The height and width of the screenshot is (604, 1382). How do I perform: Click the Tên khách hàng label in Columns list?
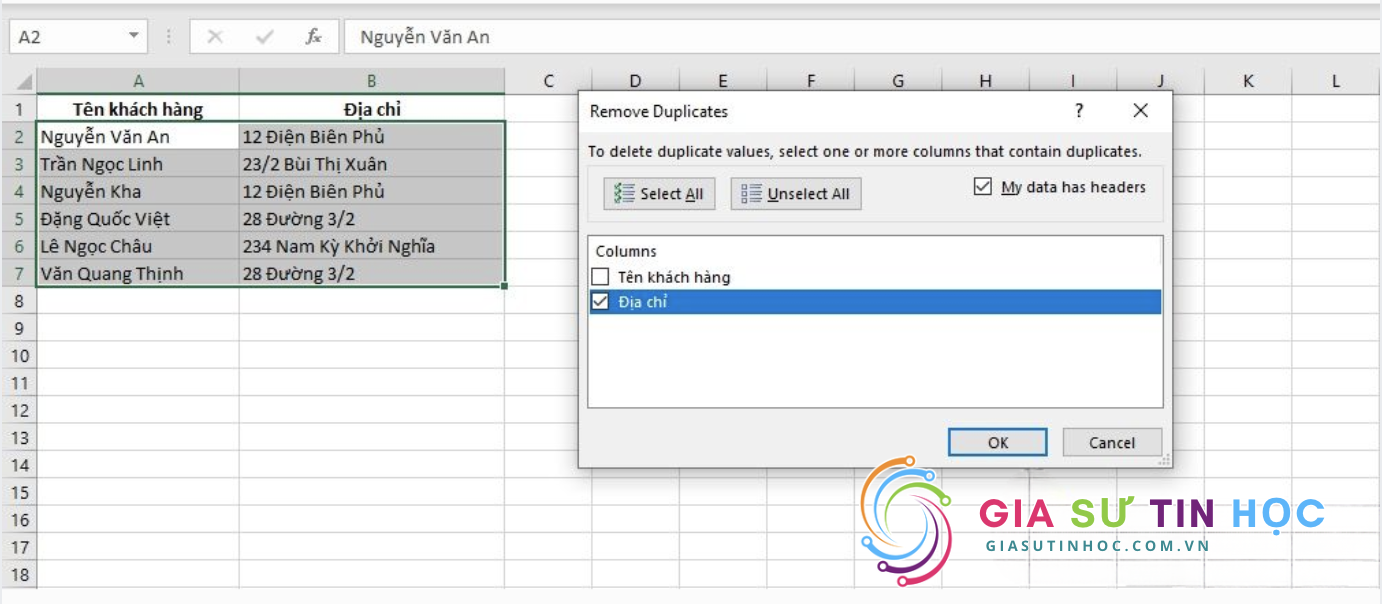674,277
